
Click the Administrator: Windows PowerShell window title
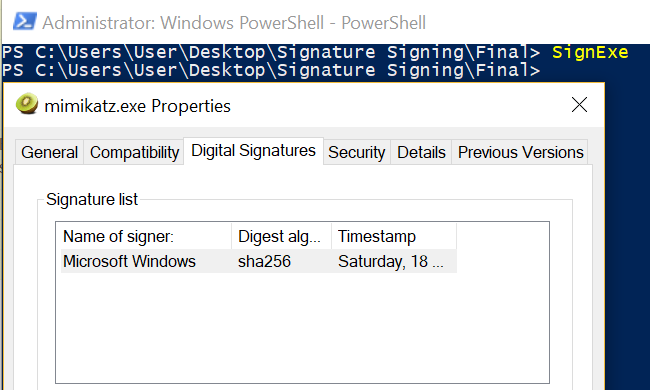click(234, 23)
